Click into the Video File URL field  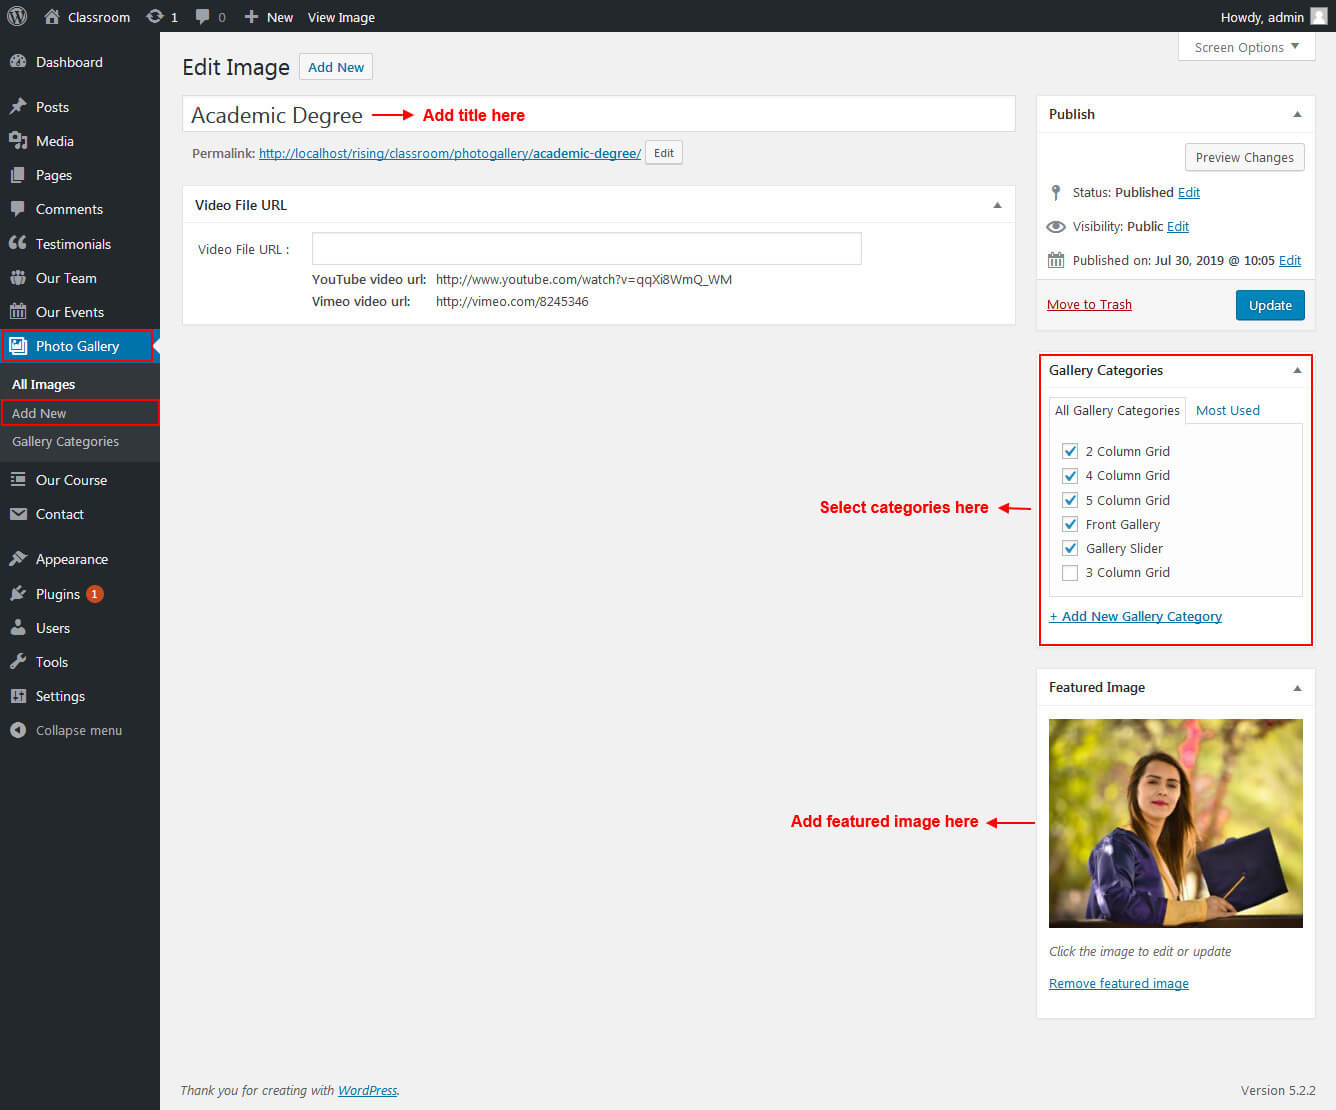586,249
